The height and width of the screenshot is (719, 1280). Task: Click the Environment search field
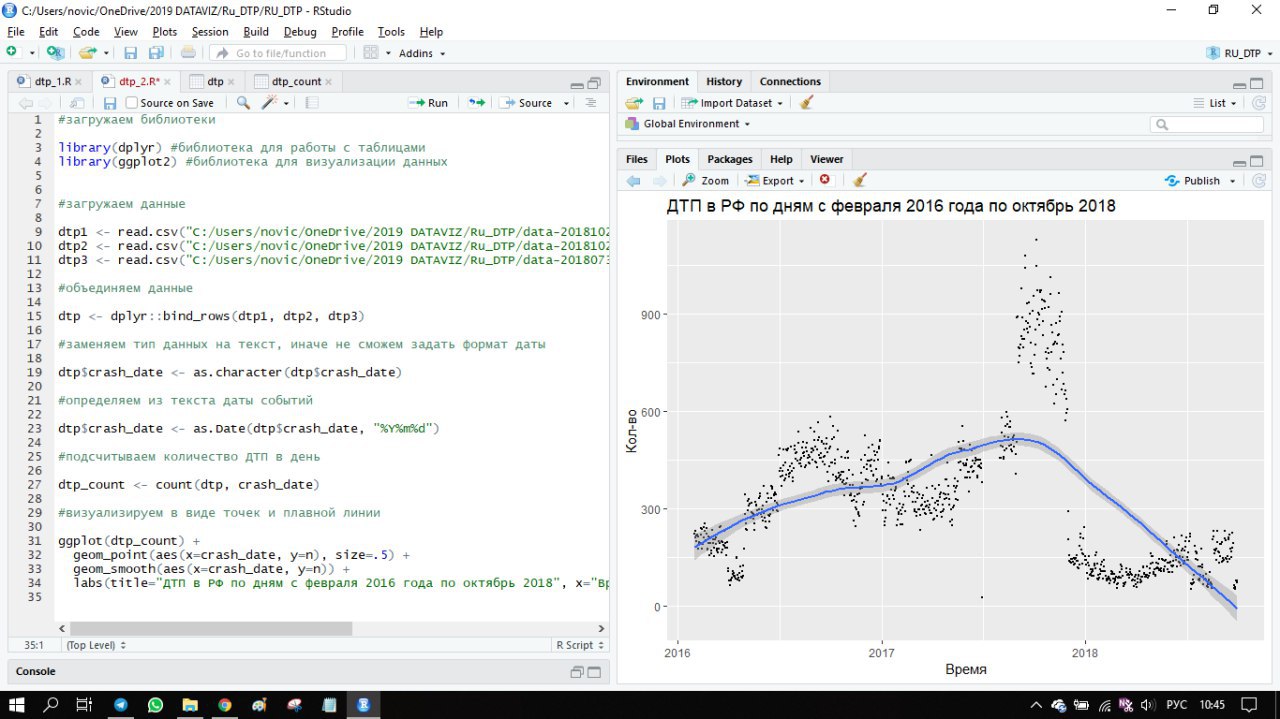coord(1206,125)
